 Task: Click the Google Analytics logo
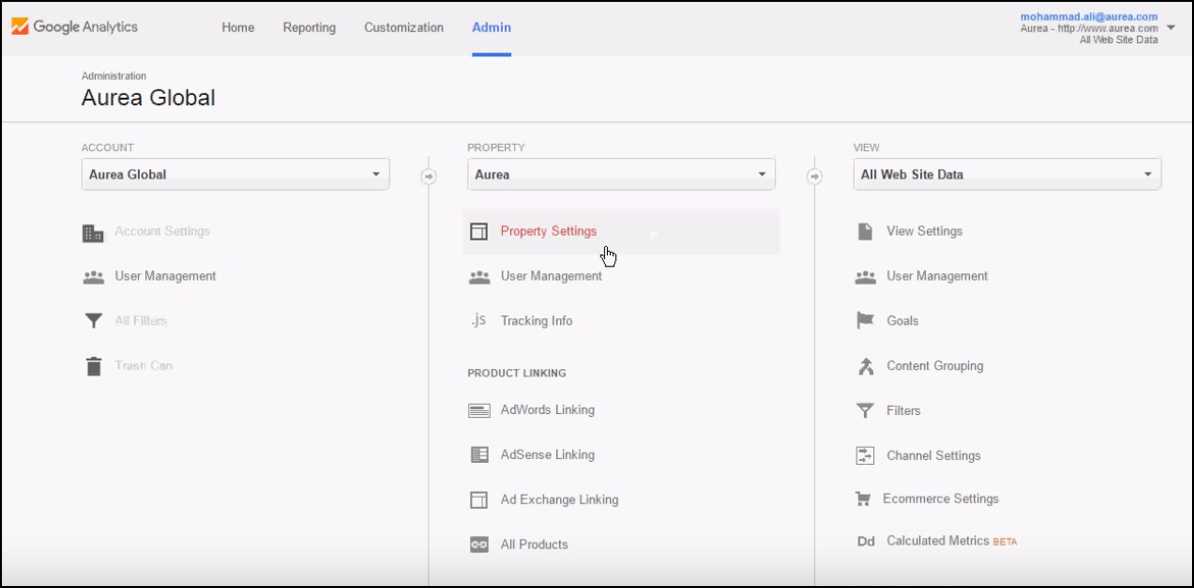click(74, 27)
